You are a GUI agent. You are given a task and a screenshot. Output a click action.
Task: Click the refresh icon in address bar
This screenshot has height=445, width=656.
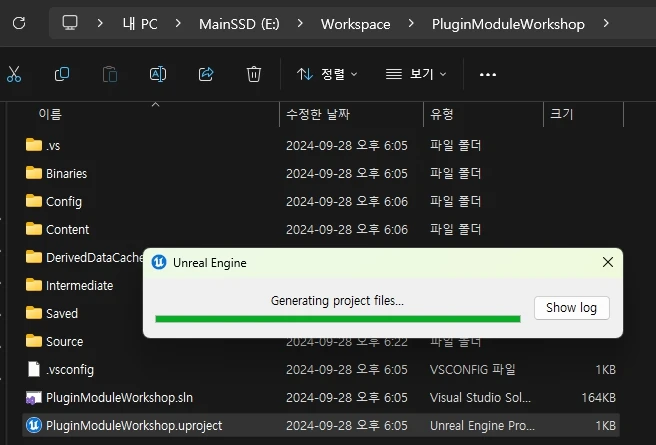coord(19,23)
